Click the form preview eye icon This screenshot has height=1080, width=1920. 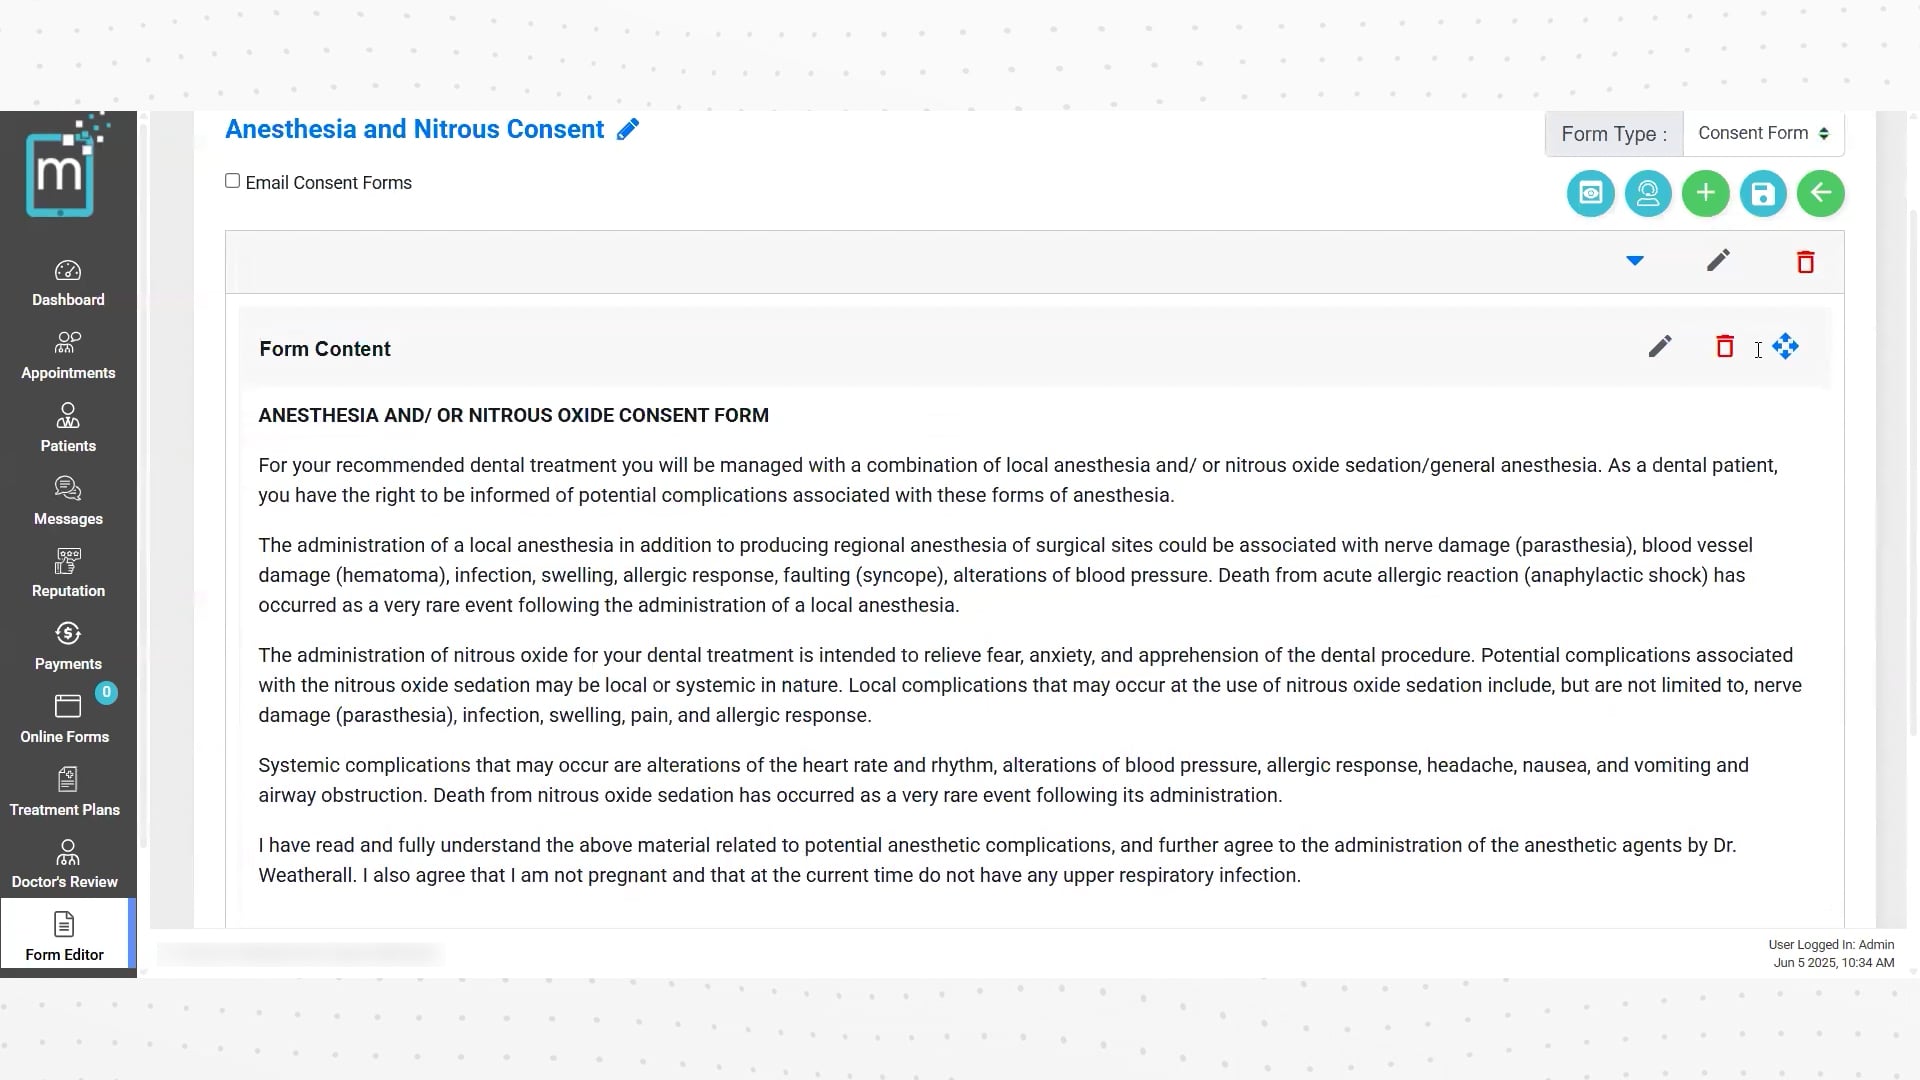1590,194
